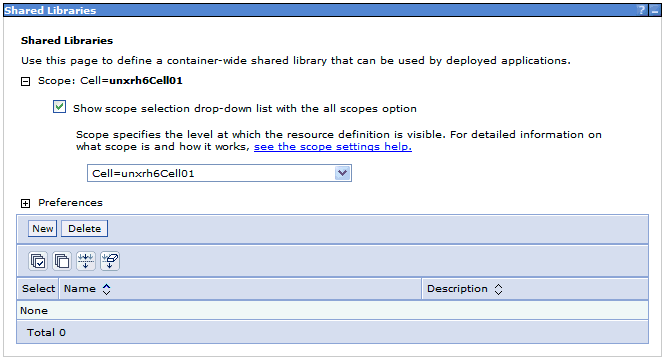Click the Select All Items icon
Viewport: 664px width, 360px height.
coord(38,261)
